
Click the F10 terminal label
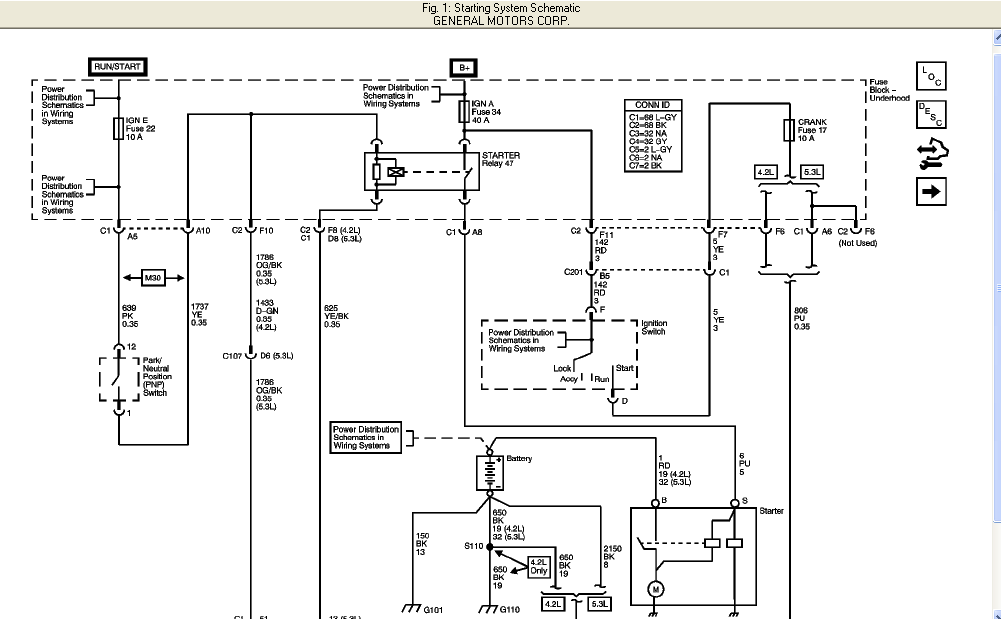coord(266,230)
